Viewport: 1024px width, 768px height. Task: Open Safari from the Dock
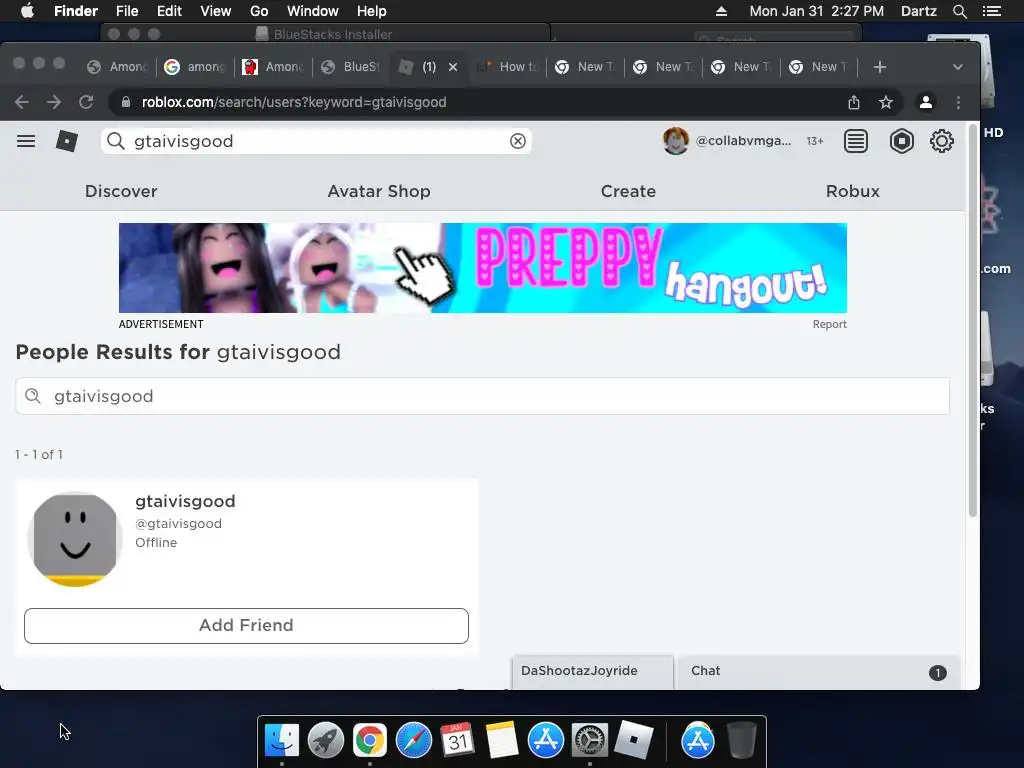(413, 741)
